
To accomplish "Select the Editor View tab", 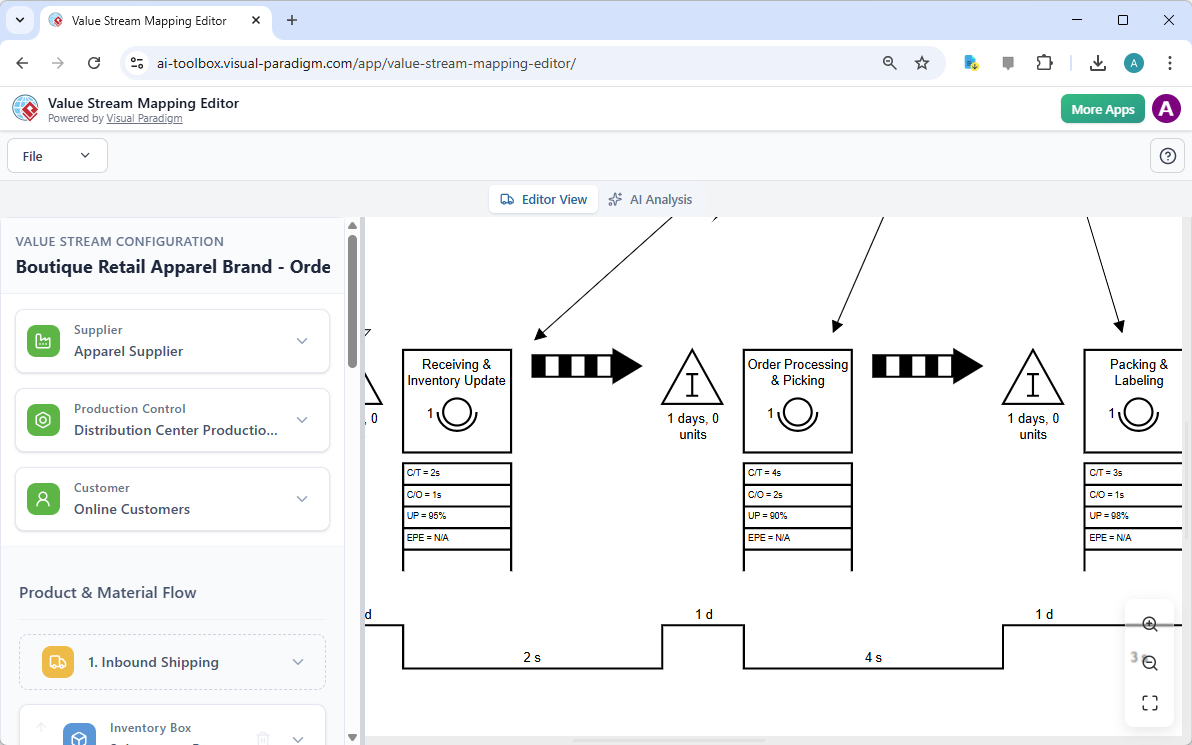I will [x=543, y=199].
